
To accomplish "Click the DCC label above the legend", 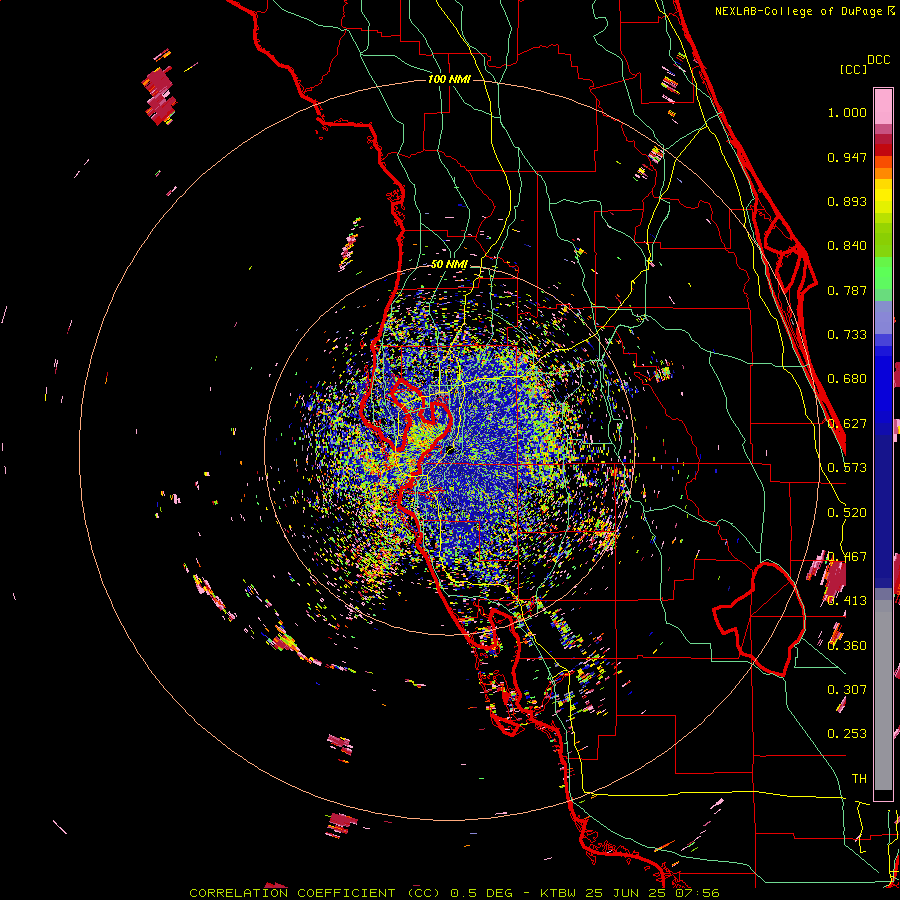I will click(x=878, y=59).
